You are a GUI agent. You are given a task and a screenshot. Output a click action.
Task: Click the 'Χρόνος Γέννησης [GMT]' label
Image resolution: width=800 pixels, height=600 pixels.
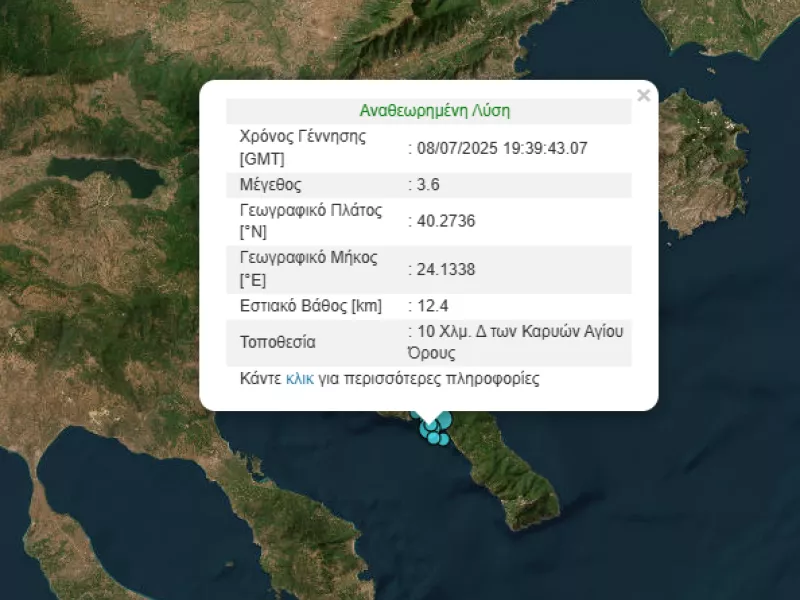[302, 148]
